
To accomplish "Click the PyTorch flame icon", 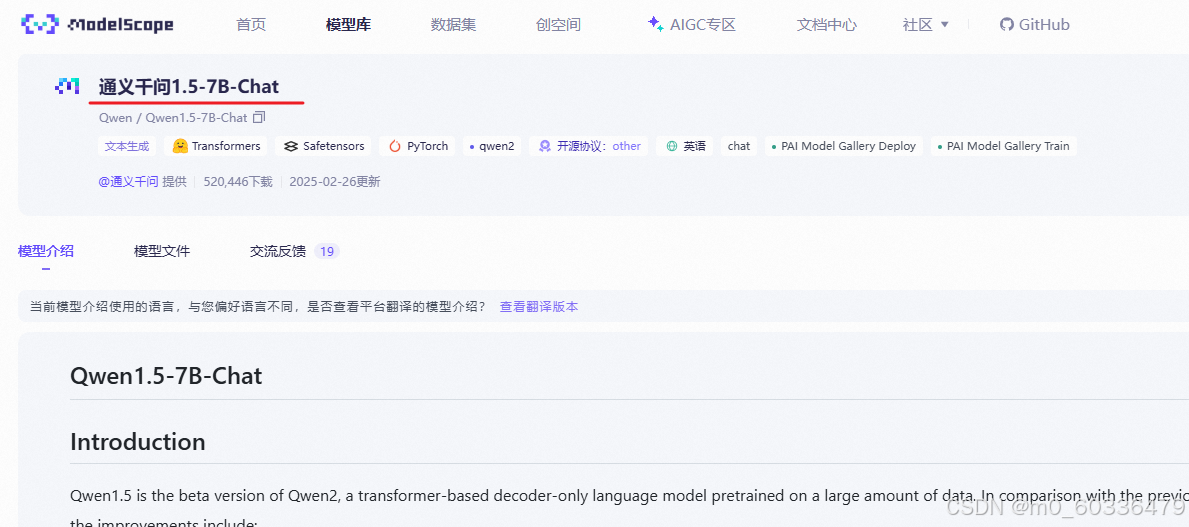I will pos(394,146).
